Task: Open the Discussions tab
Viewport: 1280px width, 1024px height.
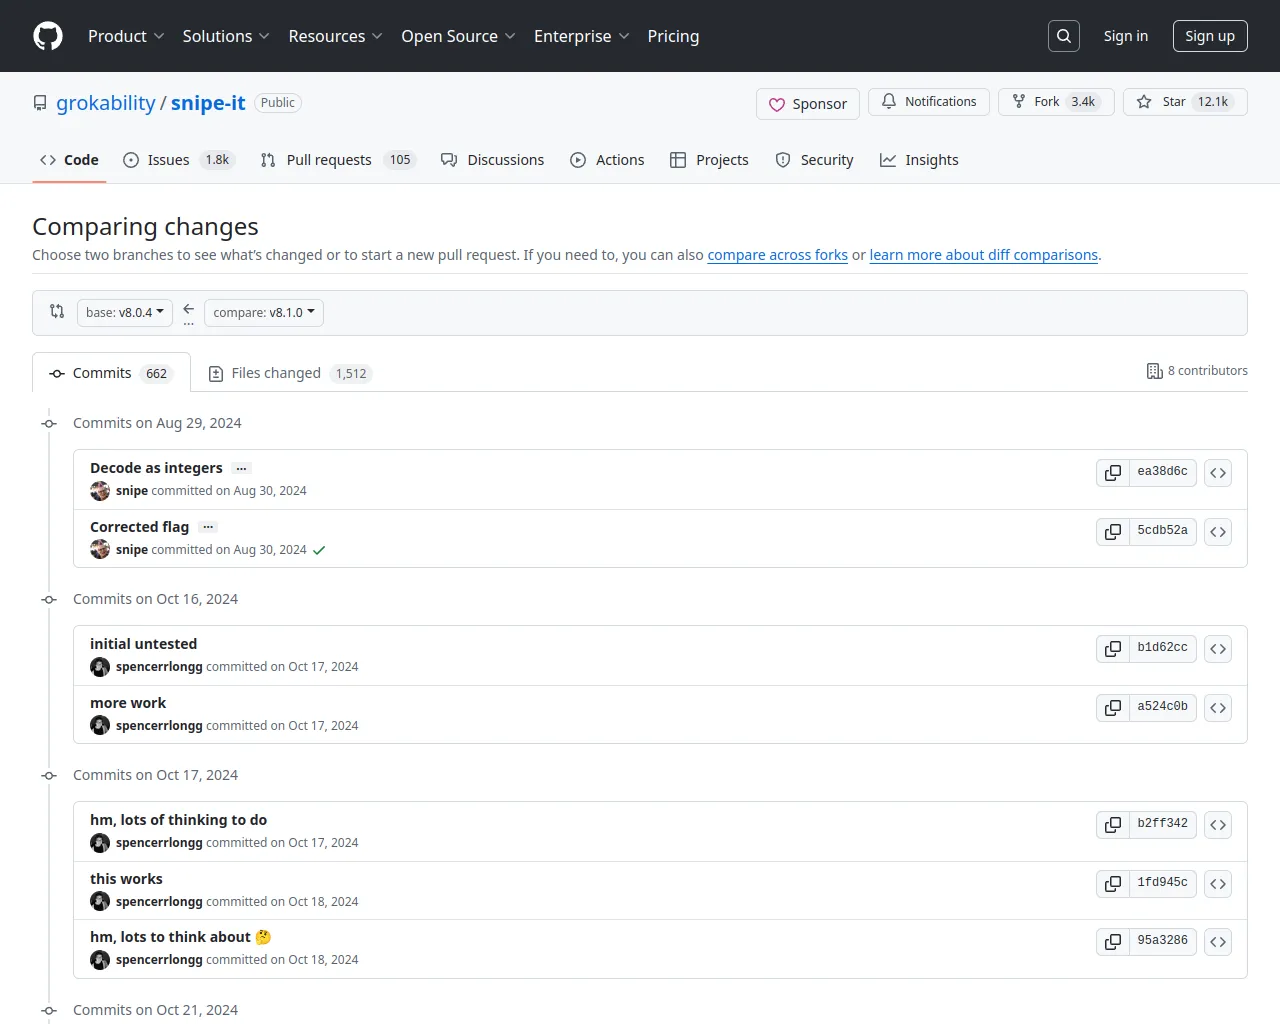Action: click(493, 160)
